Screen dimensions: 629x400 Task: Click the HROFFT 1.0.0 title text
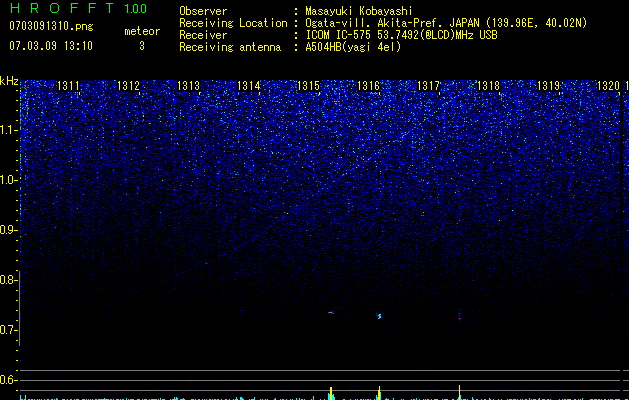click(x=78, y=8)
